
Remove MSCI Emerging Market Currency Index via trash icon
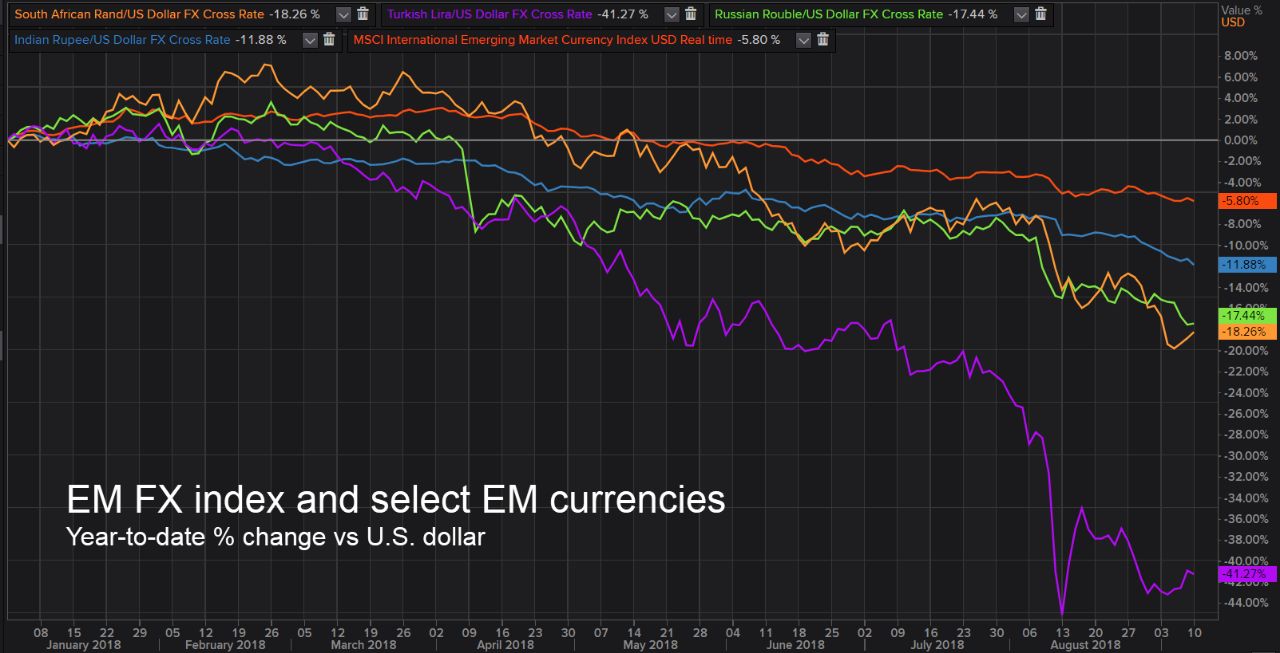(x=822, y=40)
